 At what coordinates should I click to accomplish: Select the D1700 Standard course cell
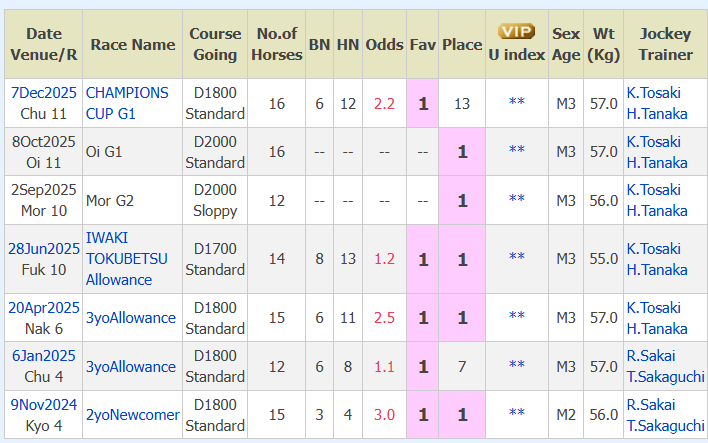pyautogui.click(x=215, y=259)
